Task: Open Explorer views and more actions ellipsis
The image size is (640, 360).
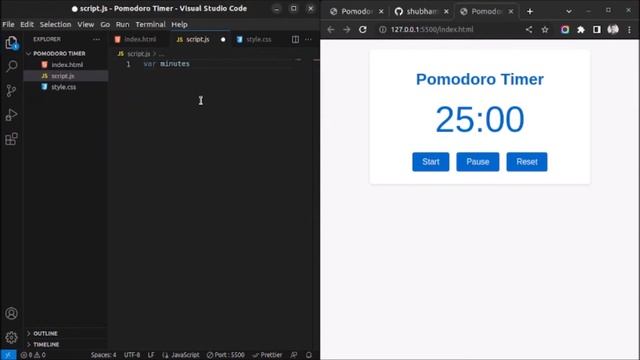Action: coord(96,39)
